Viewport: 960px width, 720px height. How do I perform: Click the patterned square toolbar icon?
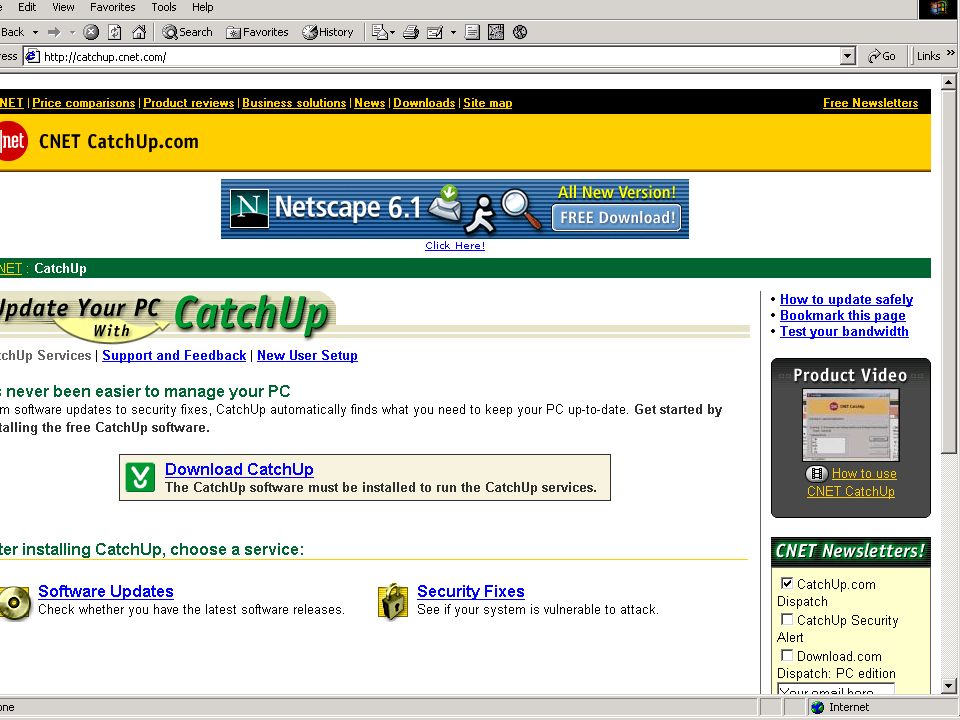pyautogui.click(x=496, y=32)
